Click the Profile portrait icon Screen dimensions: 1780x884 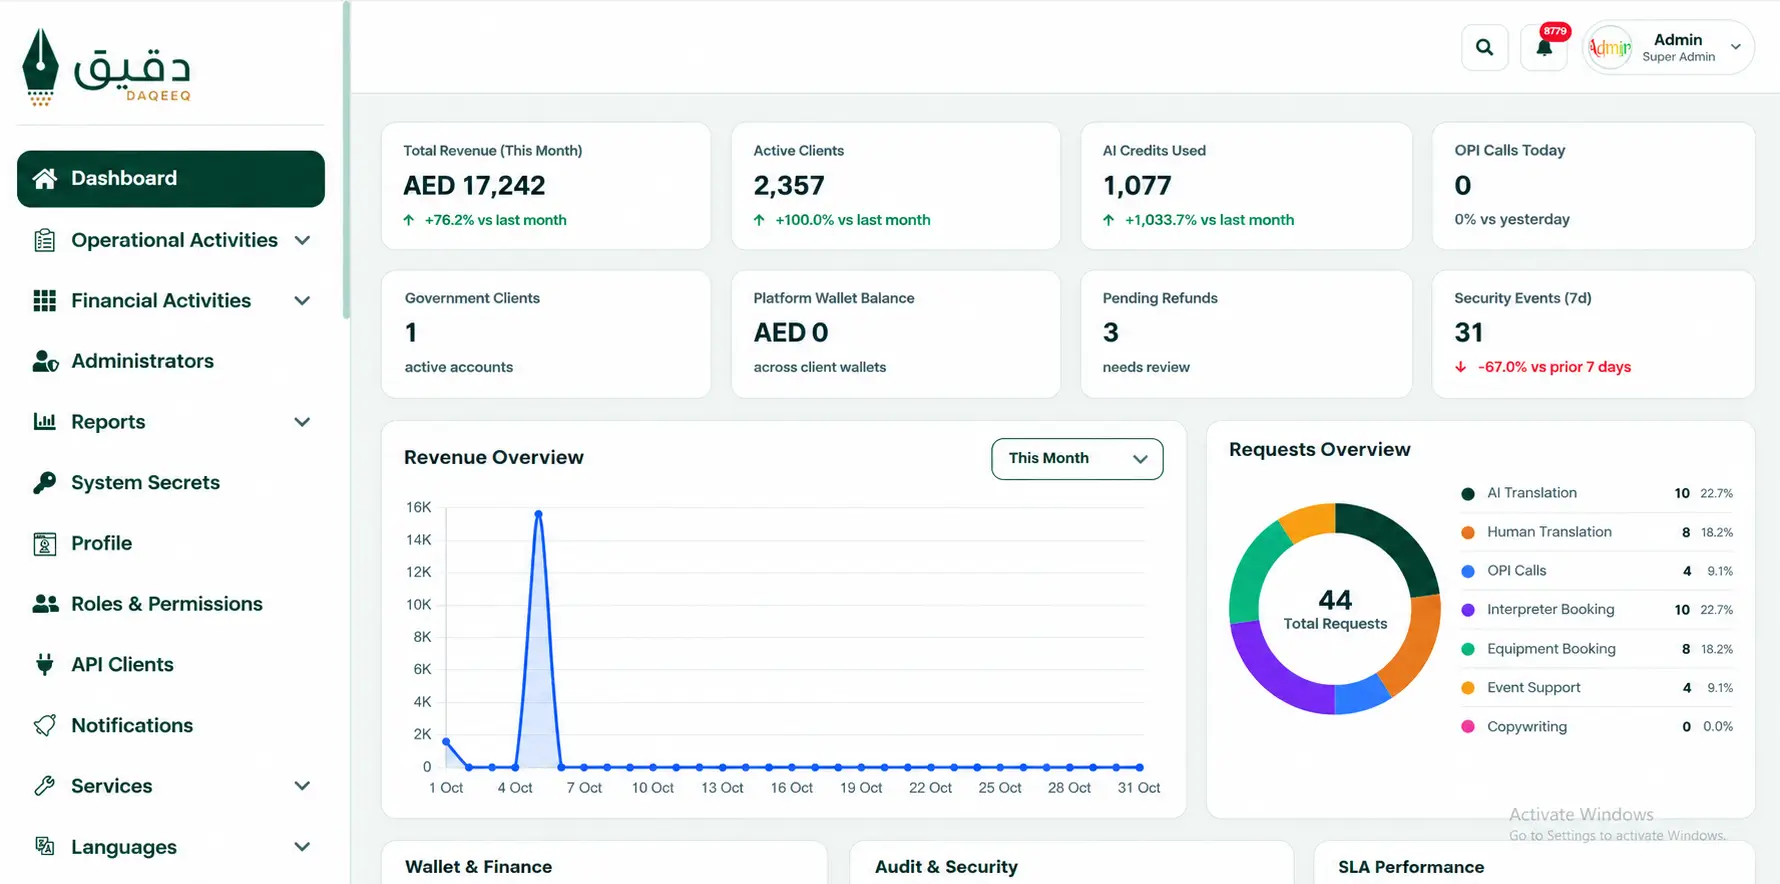coord(45,544)
